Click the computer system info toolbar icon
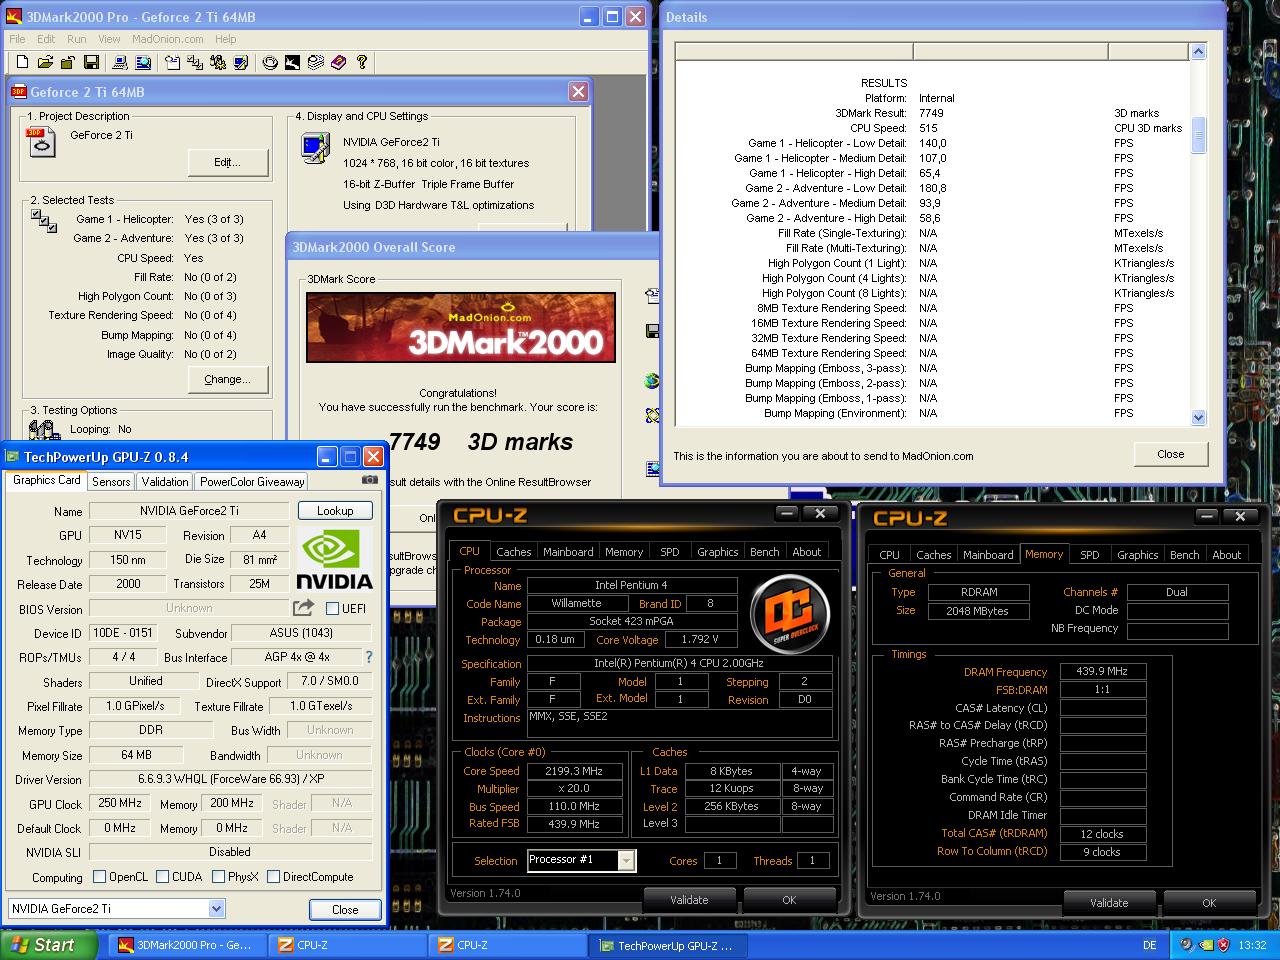This screenshot has width=1280, height=960. (x=120, y=63)
